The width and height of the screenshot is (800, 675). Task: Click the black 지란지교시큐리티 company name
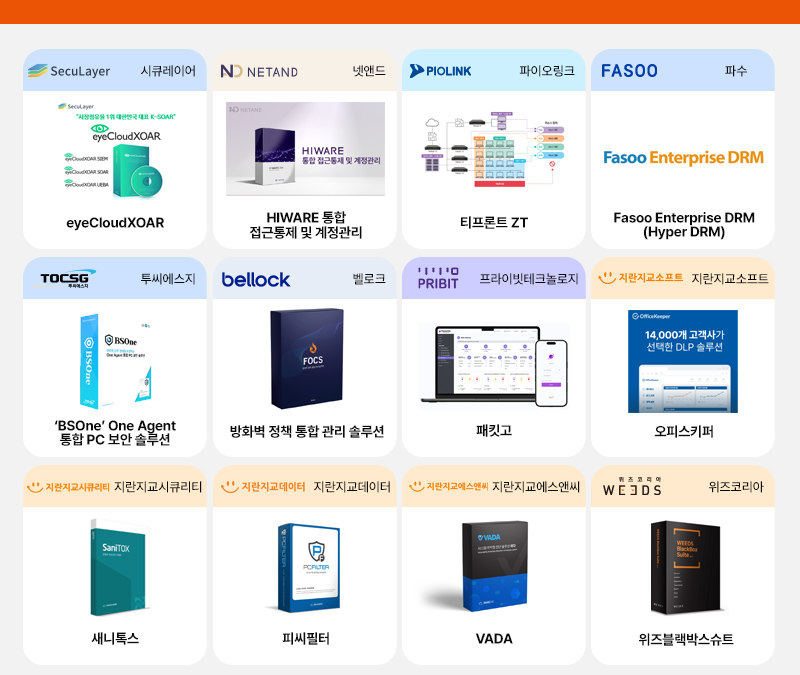(158, 487)
